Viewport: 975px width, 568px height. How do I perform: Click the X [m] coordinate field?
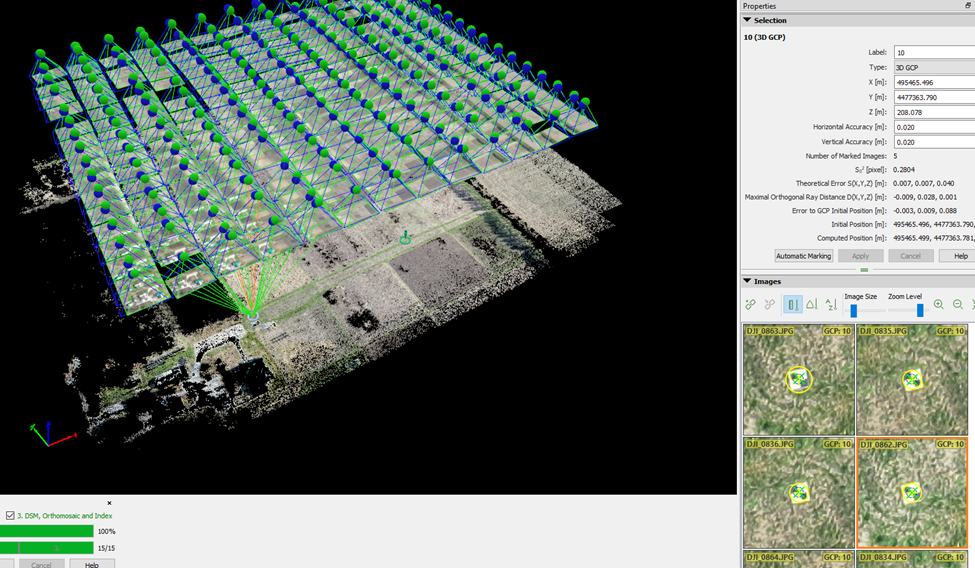935,82
